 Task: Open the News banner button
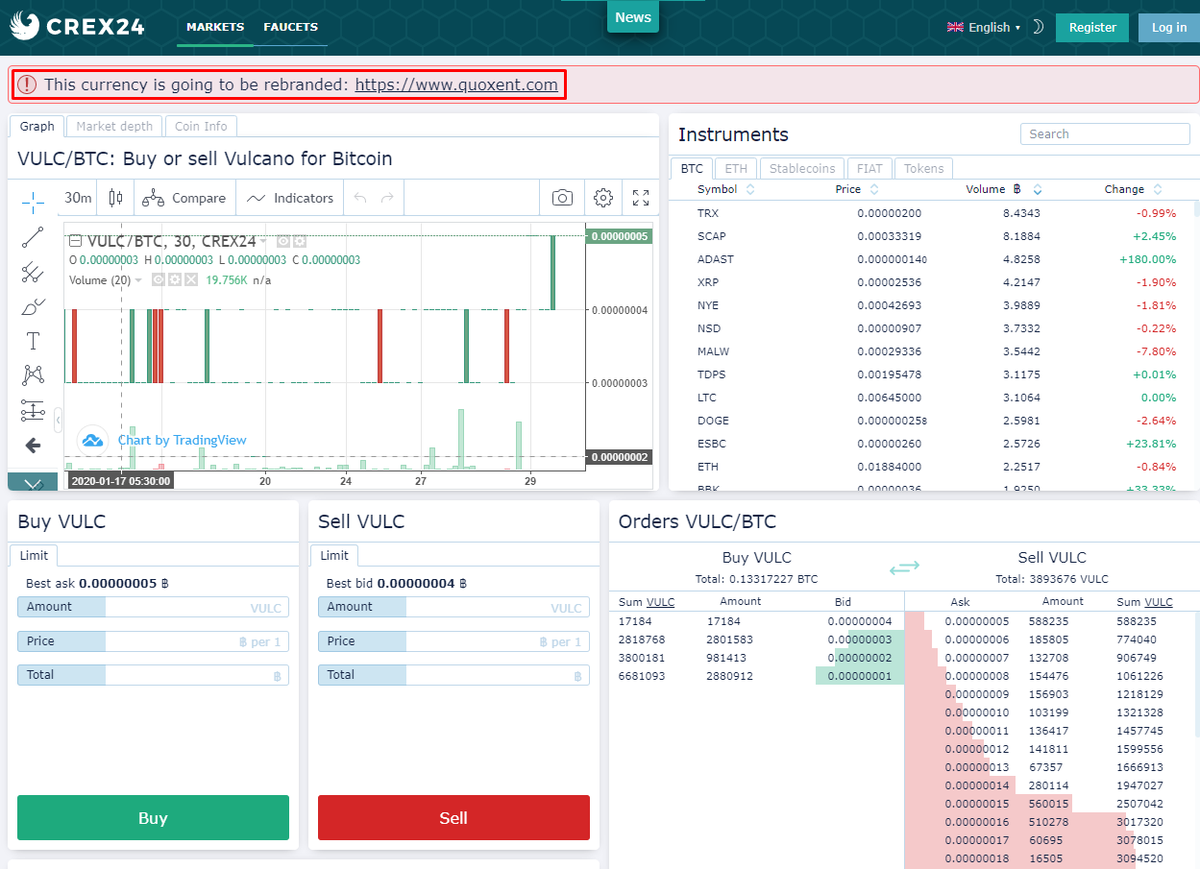coord(633,17)
